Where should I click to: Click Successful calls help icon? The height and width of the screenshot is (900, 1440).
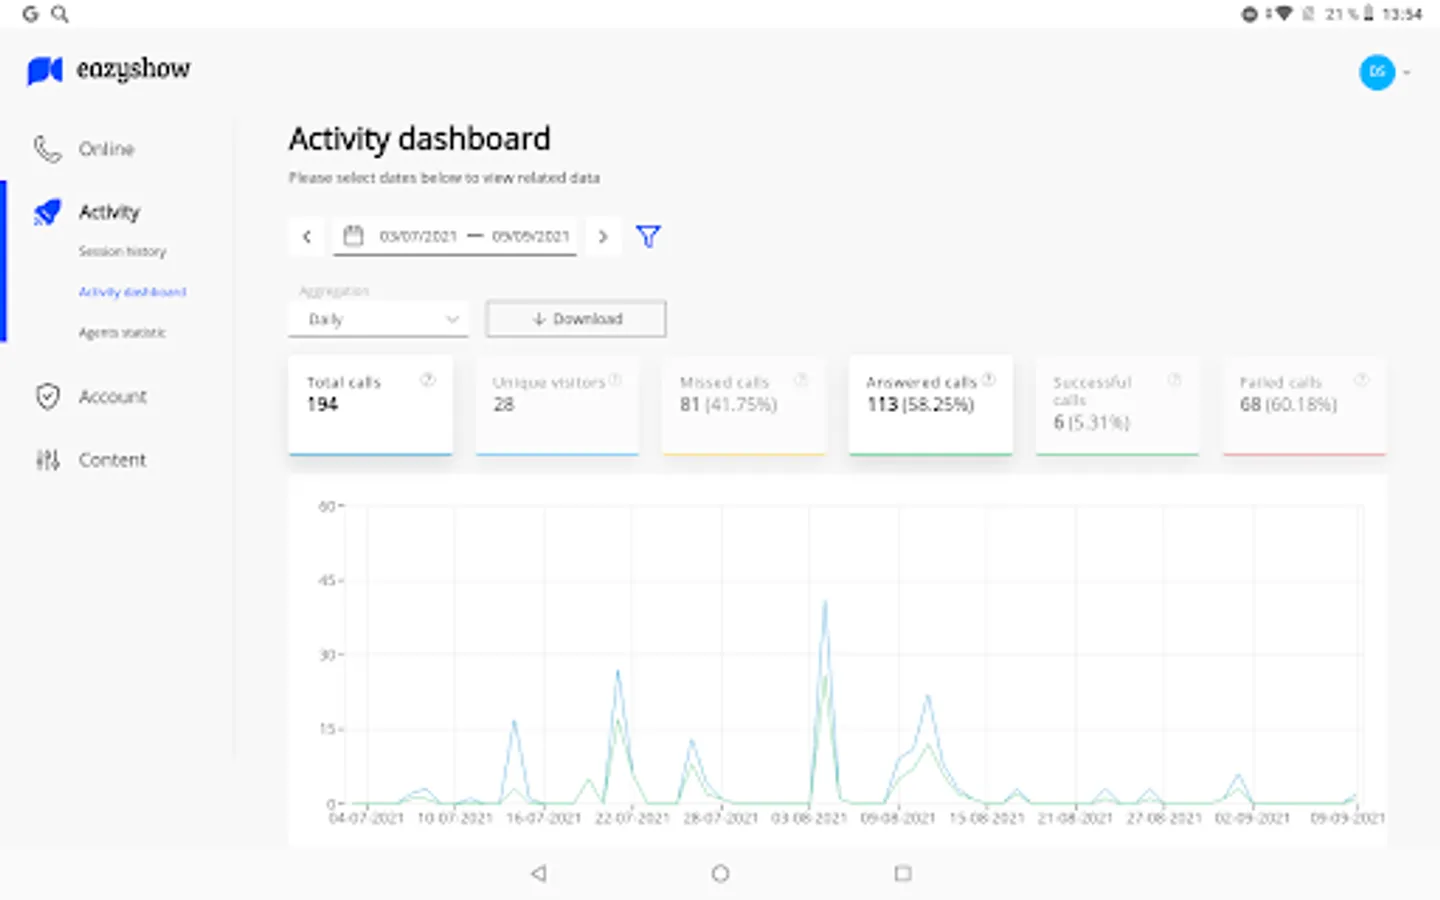pos(1175,380)
